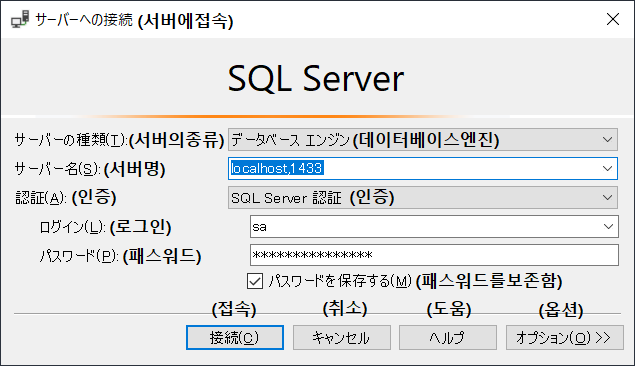The image size is (635, 366).
Task: Click the server connection icon in the title bar
Action: pos(20,19)
